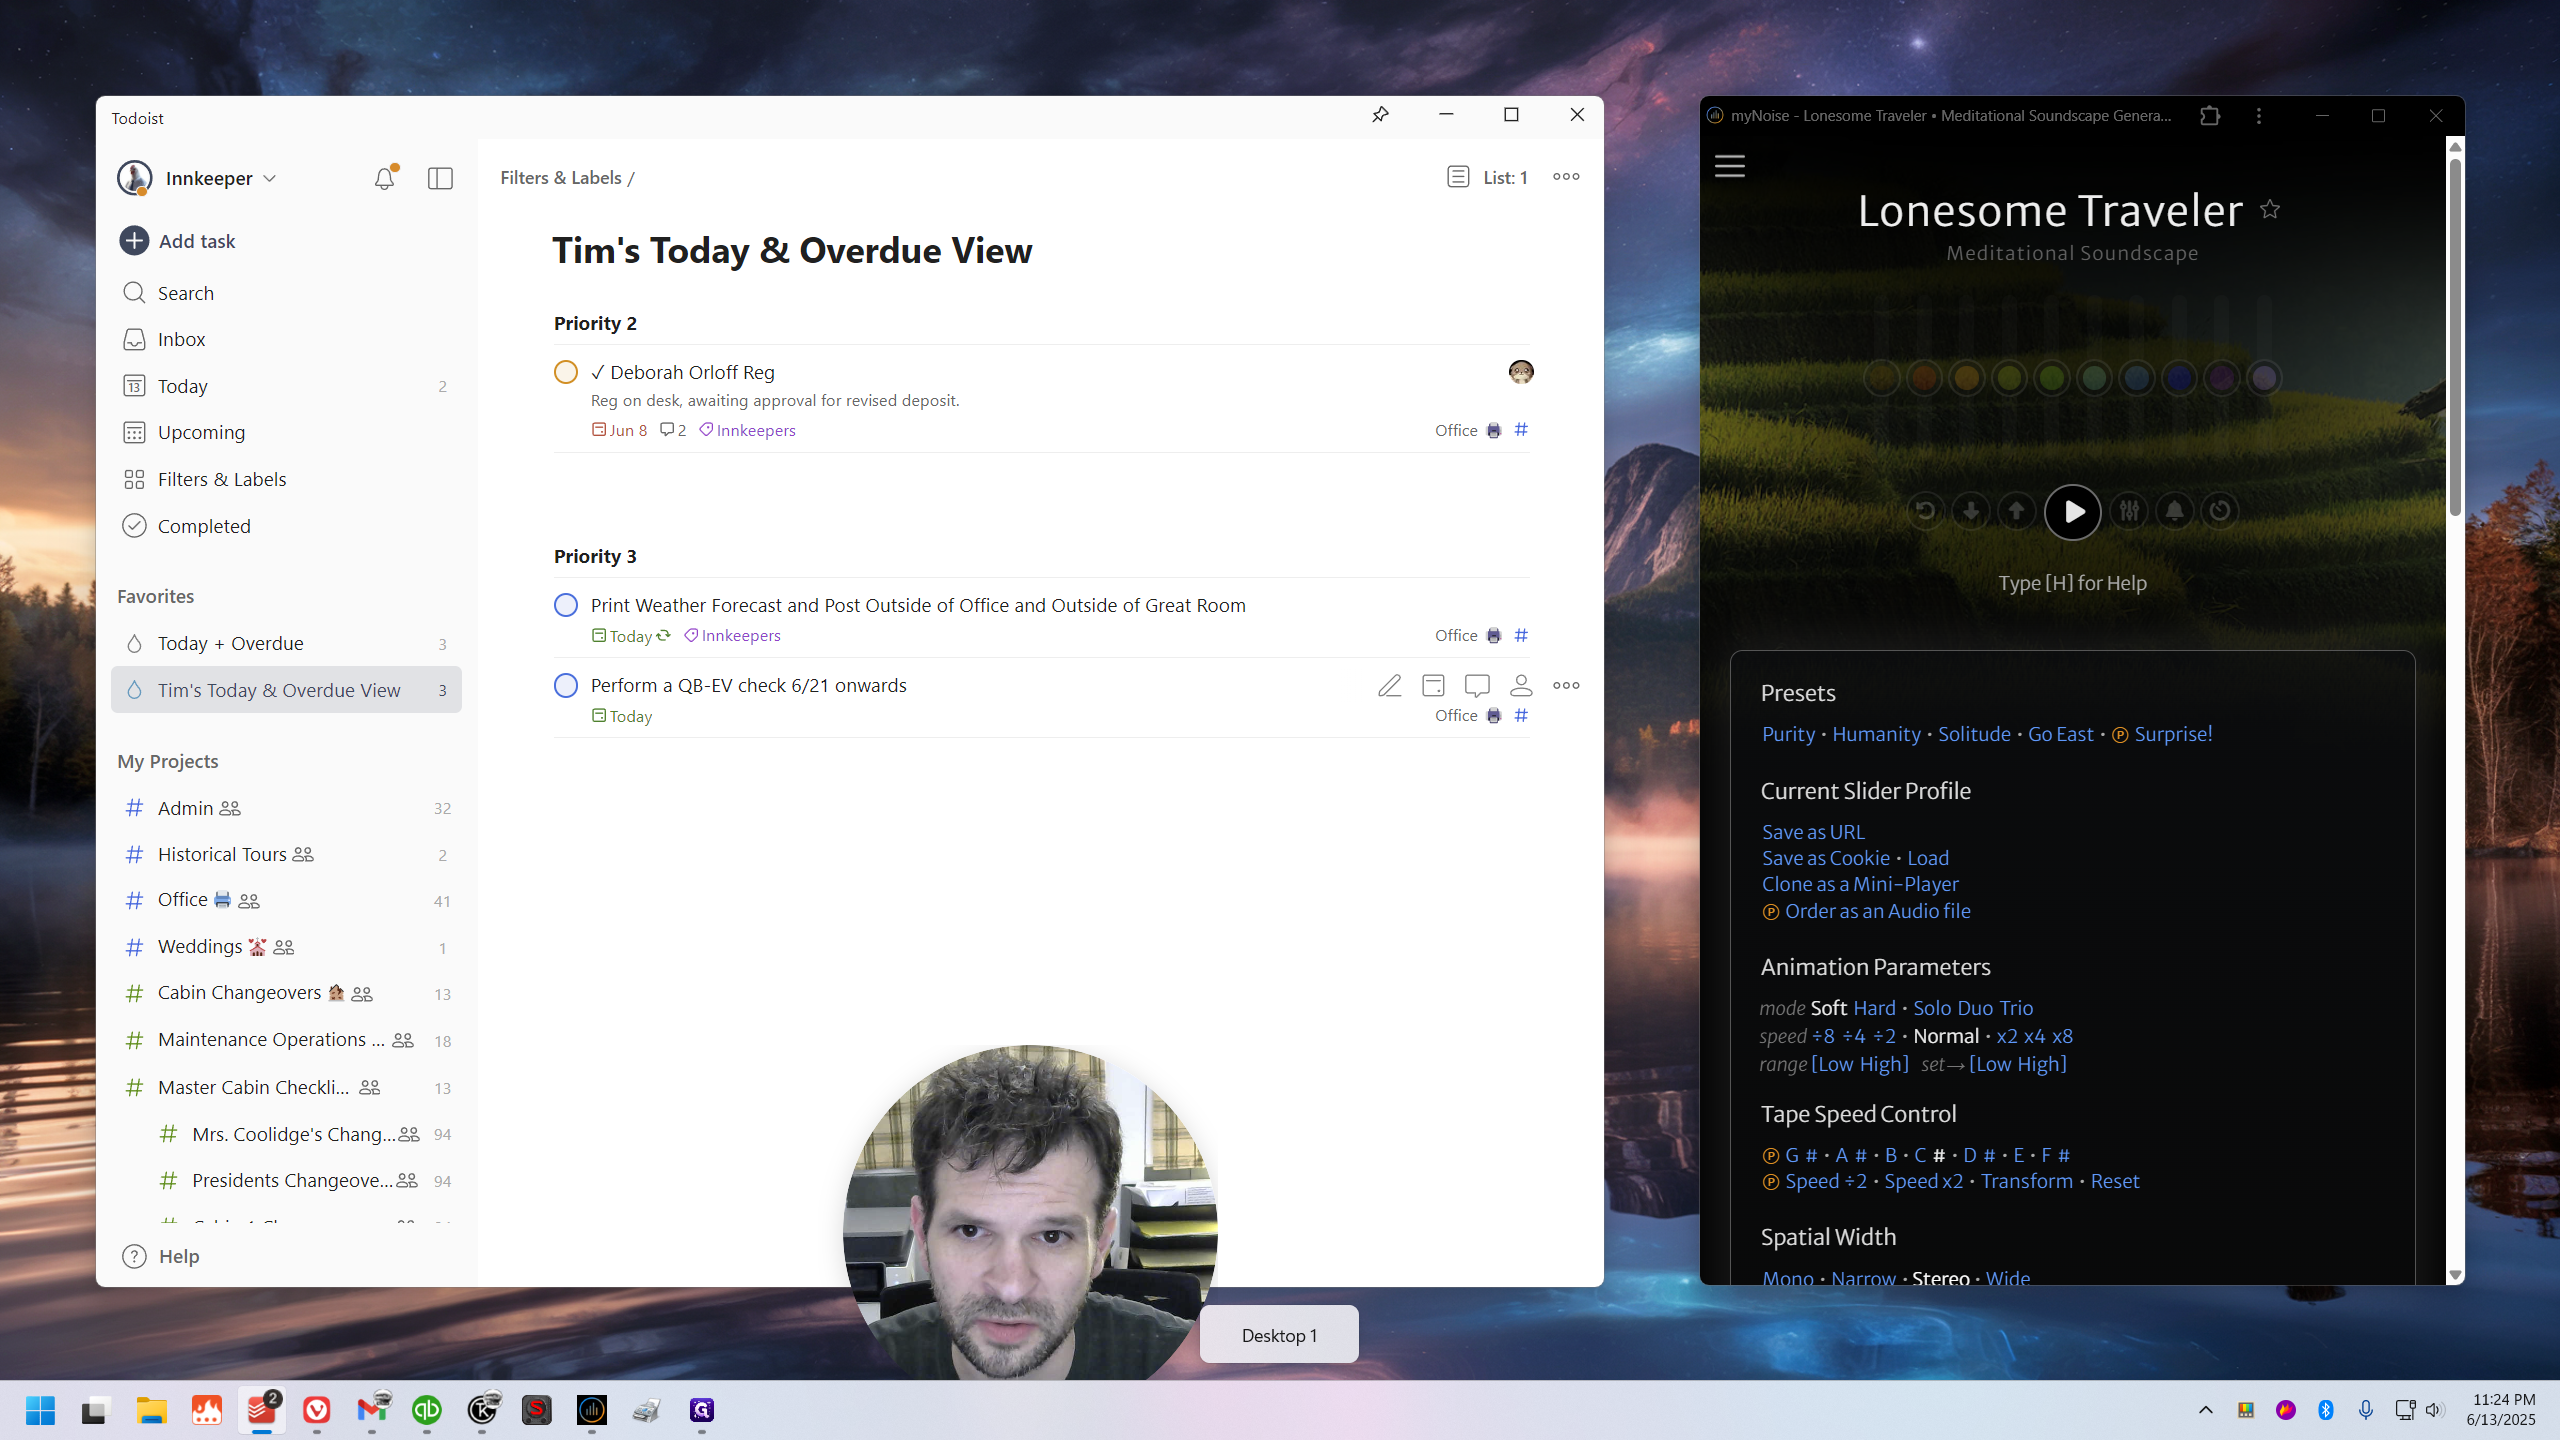Pin the Todoist window with the pushpin icon

coord(1380,115)
